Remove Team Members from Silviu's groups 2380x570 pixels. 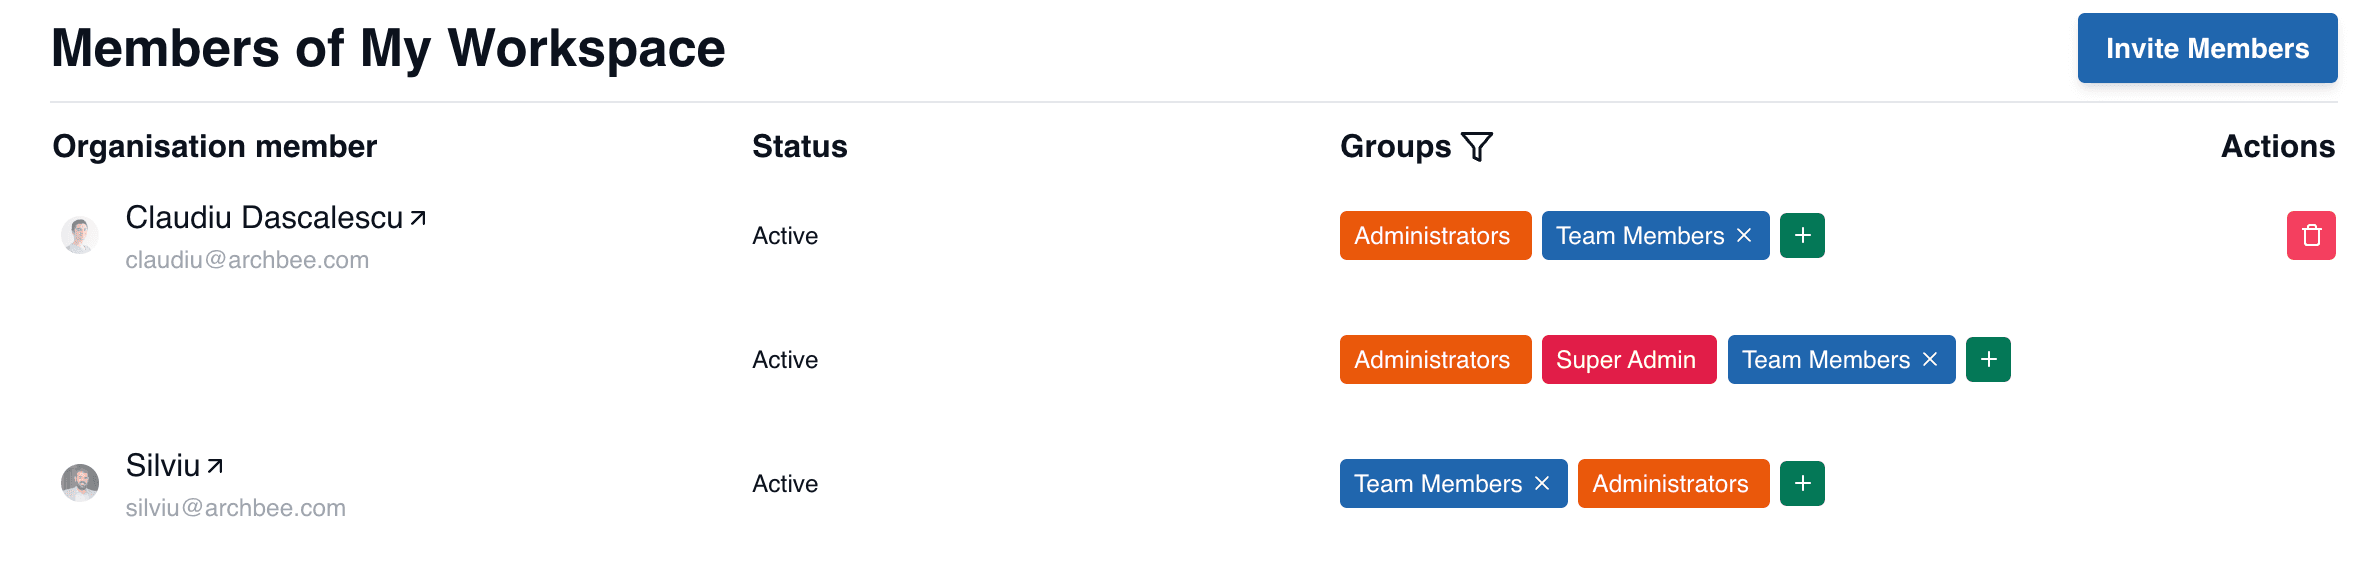coord(1542,484)
